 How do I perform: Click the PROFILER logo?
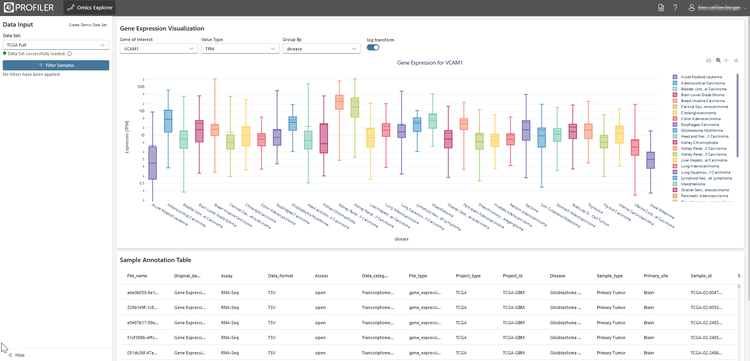click(28, 8)
